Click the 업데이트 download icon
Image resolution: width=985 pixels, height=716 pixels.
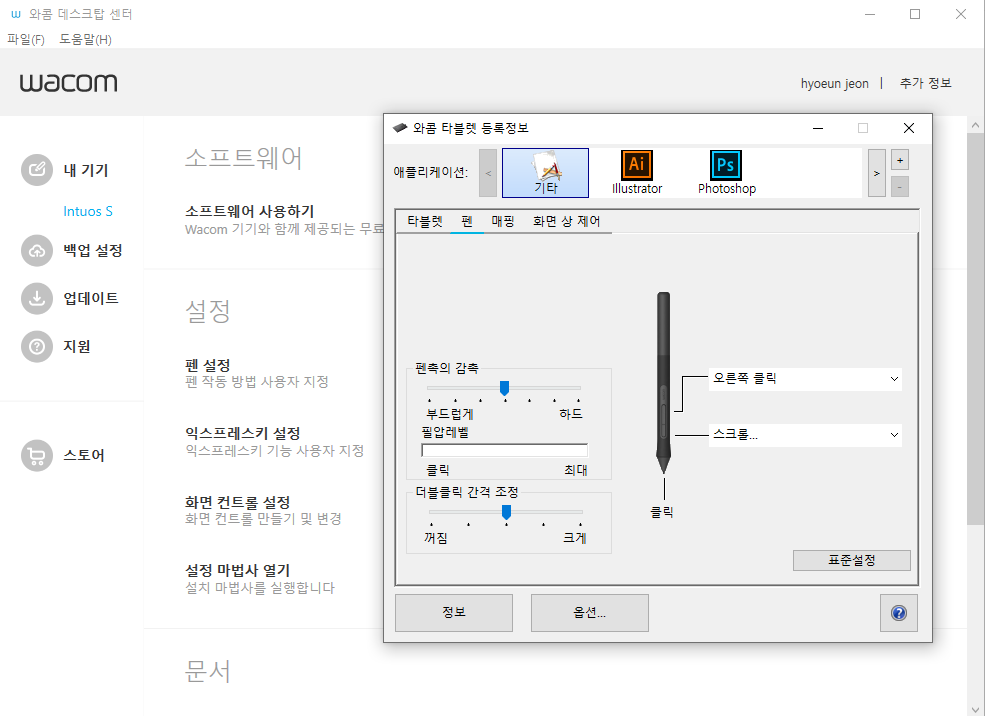click(36, 298)
